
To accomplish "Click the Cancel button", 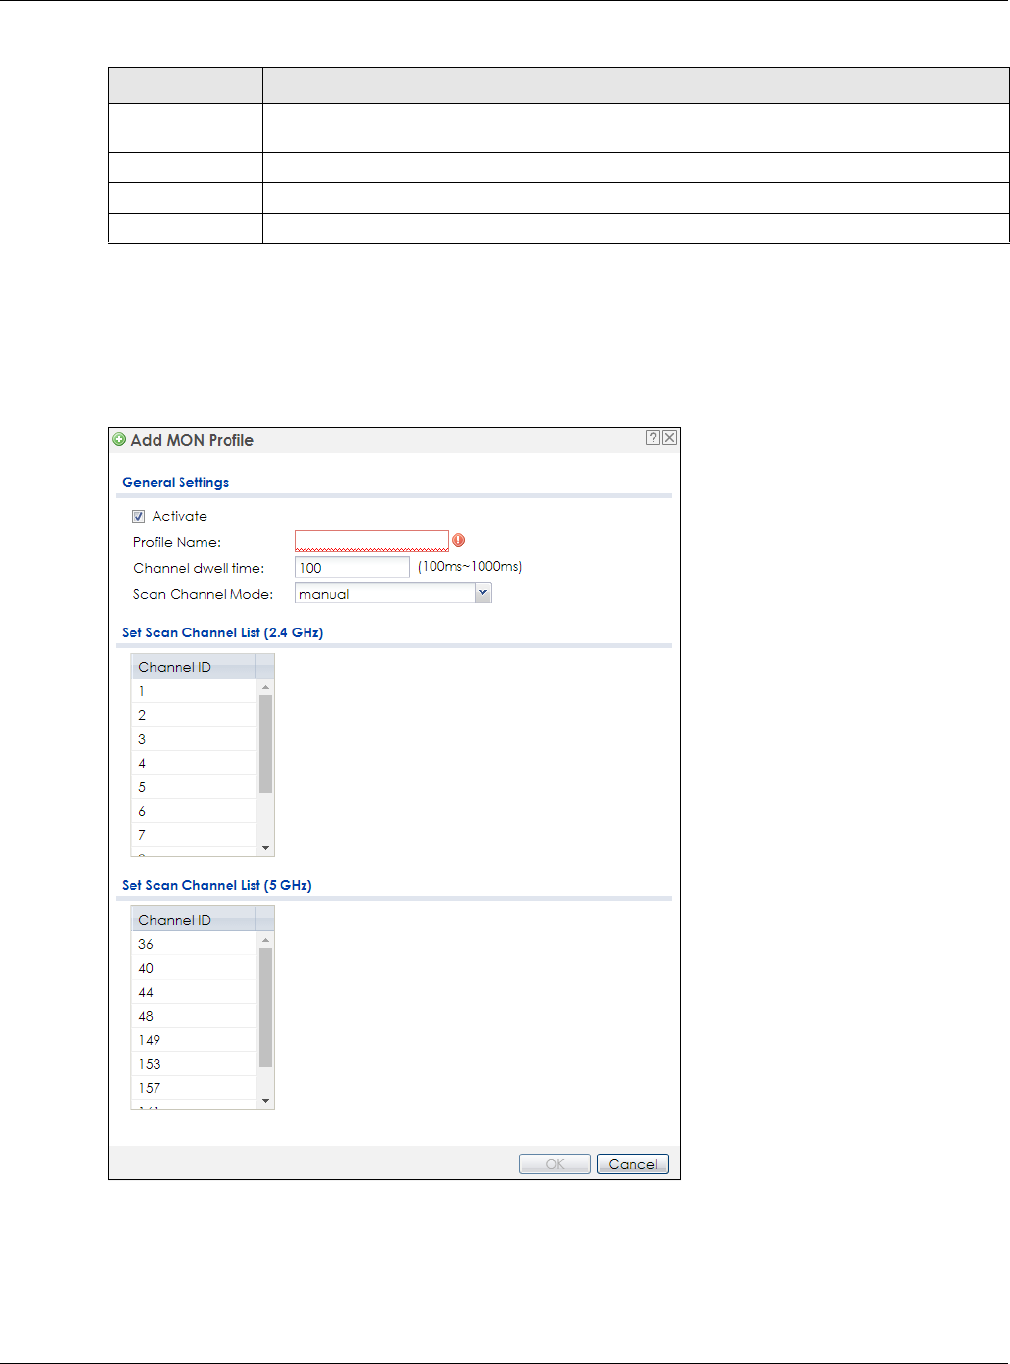I will (633, 1164).
